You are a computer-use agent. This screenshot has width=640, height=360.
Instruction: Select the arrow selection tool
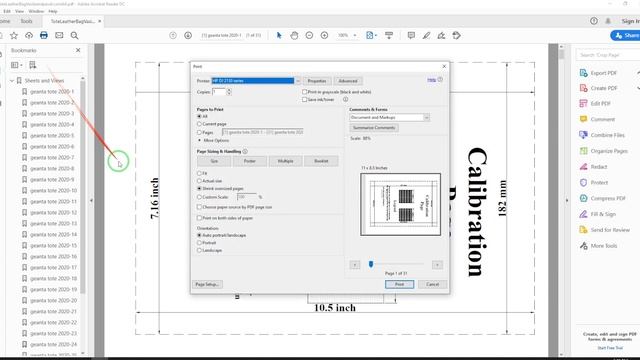click(x=279, y=36)
